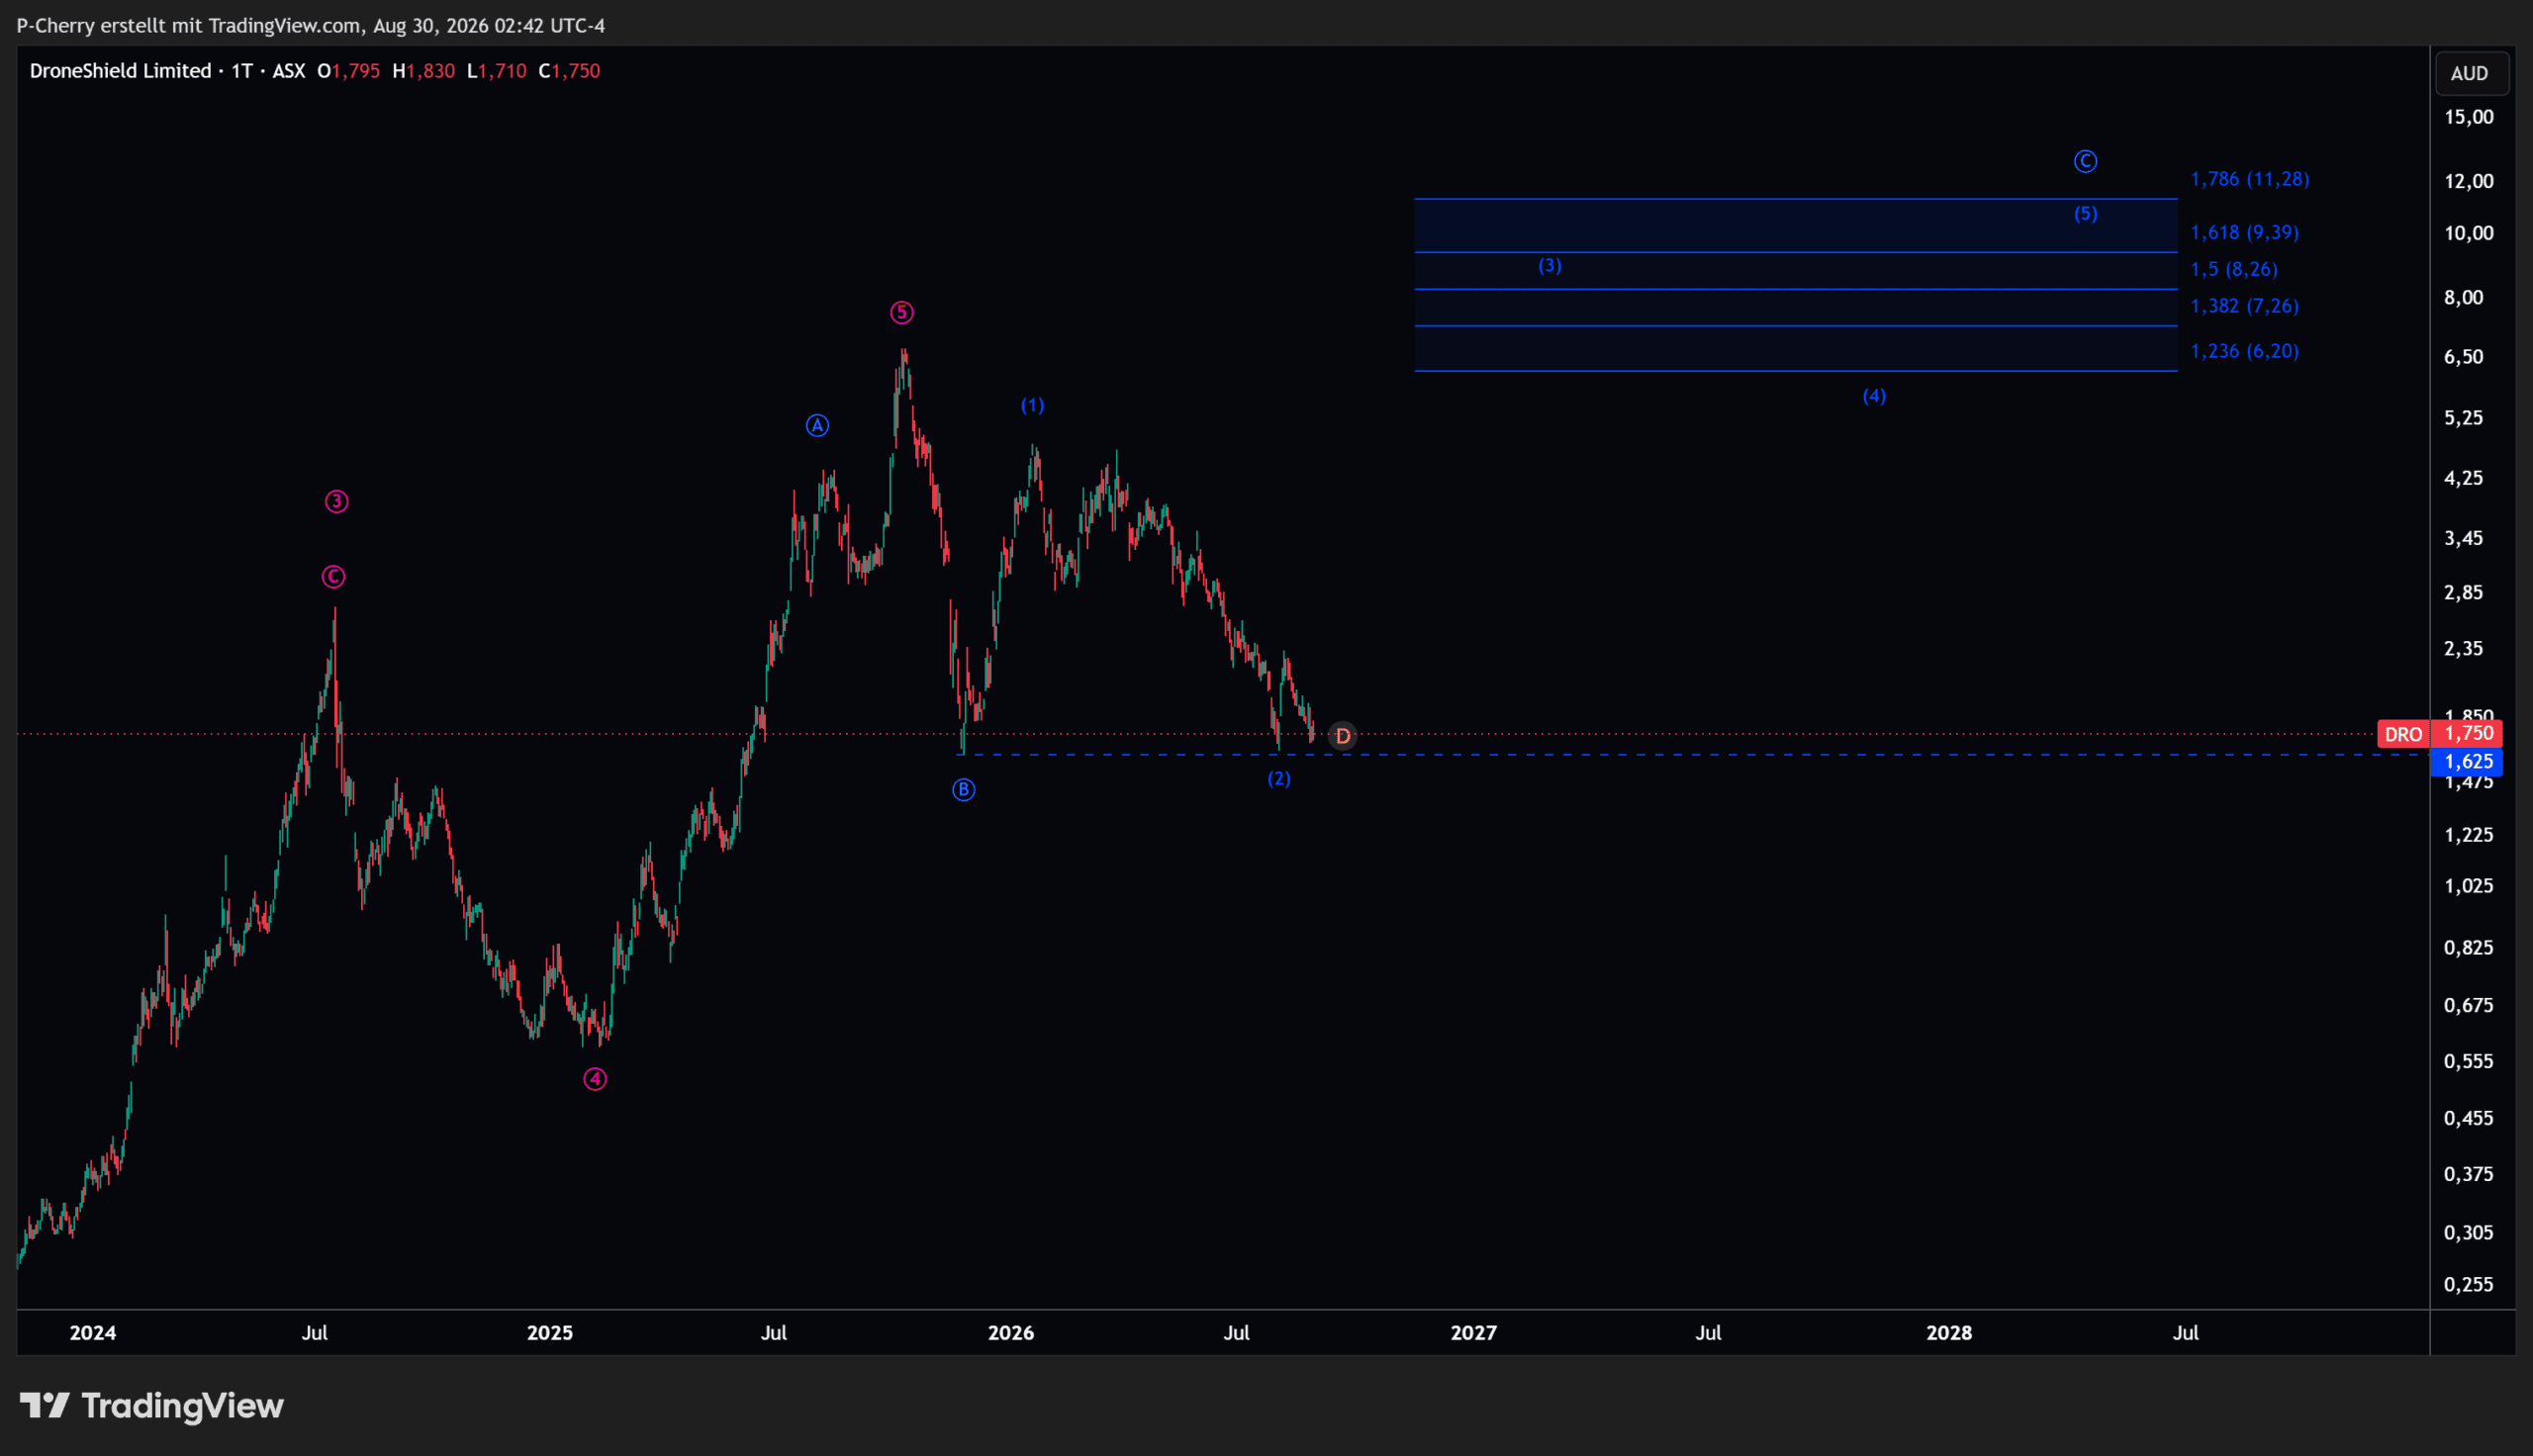2533x1456 pixels.
Task: Click the 2026 time axis label
Action: (1011, 1333)
